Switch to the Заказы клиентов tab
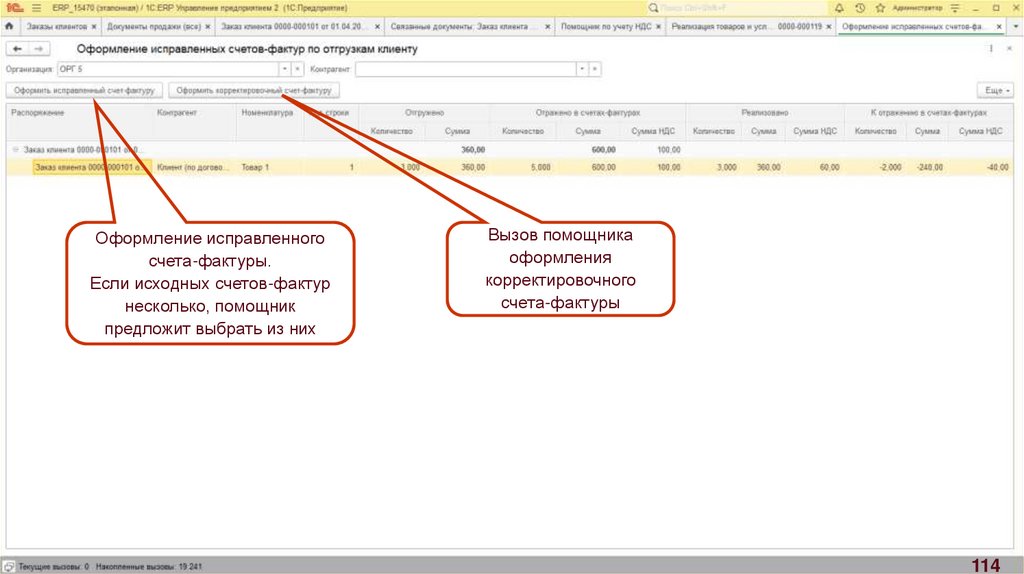Screen dimensions: 1024x574 (x=56, y=27)
